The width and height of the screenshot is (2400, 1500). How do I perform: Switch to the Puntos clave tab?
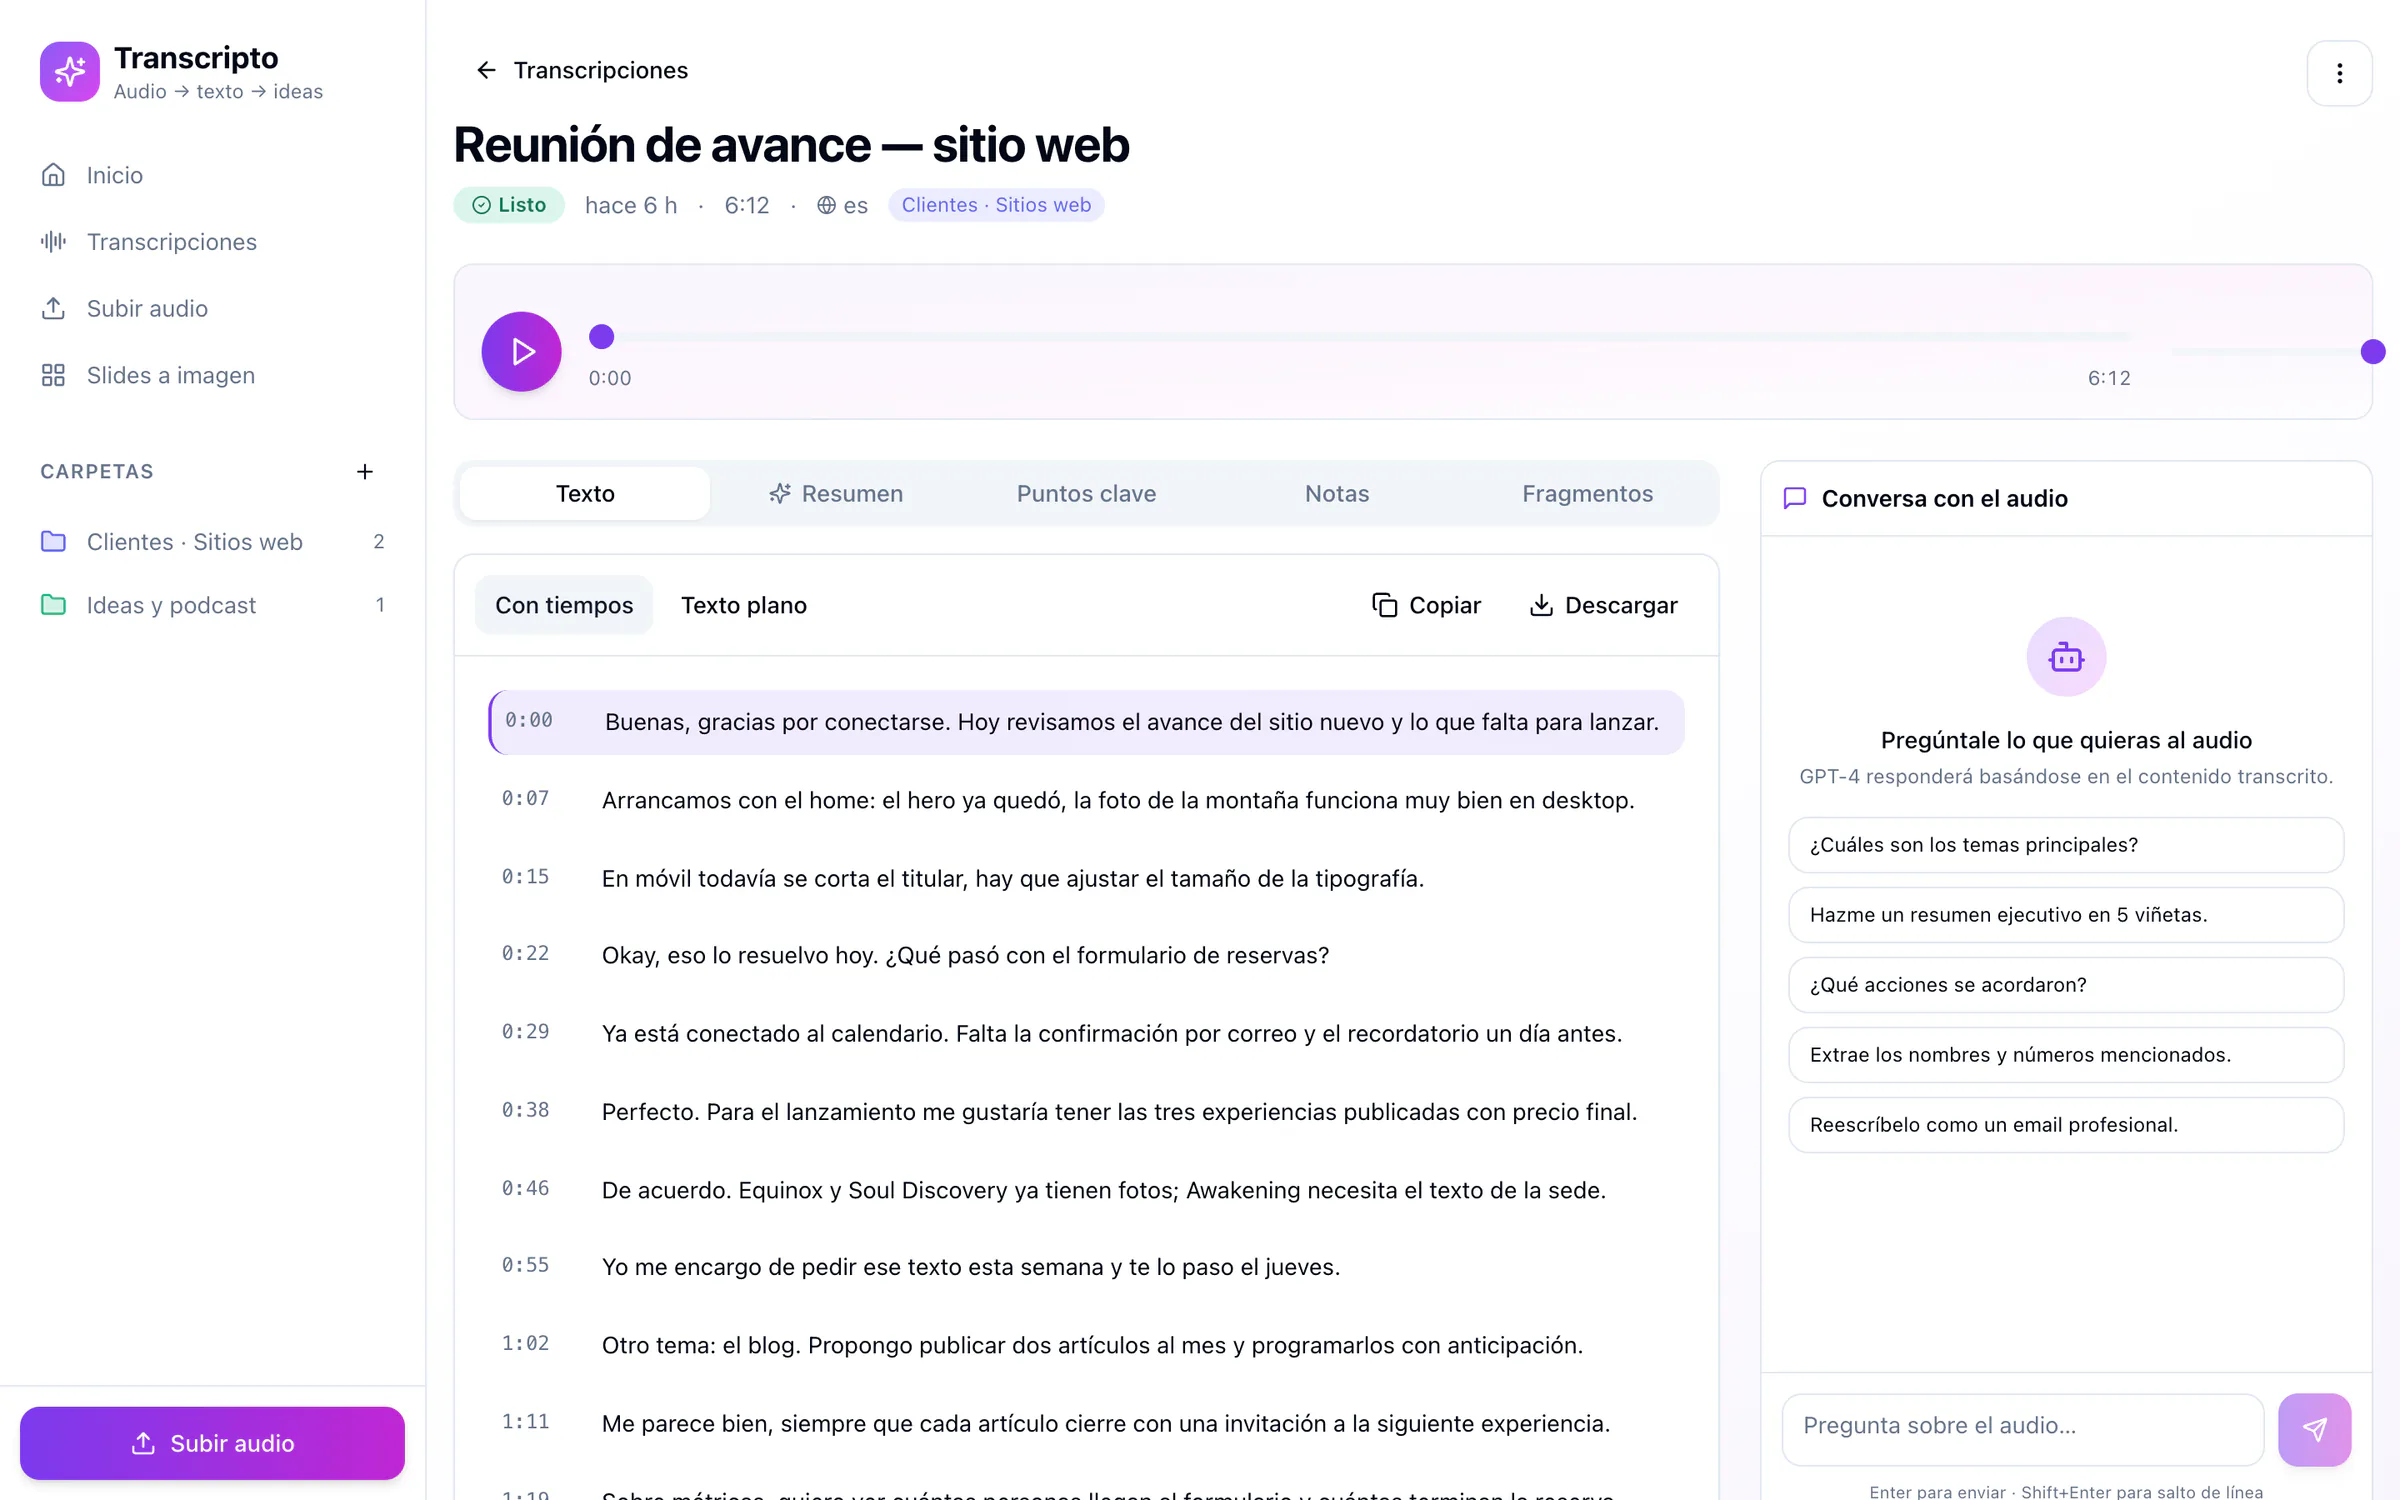pos(1086,493)
